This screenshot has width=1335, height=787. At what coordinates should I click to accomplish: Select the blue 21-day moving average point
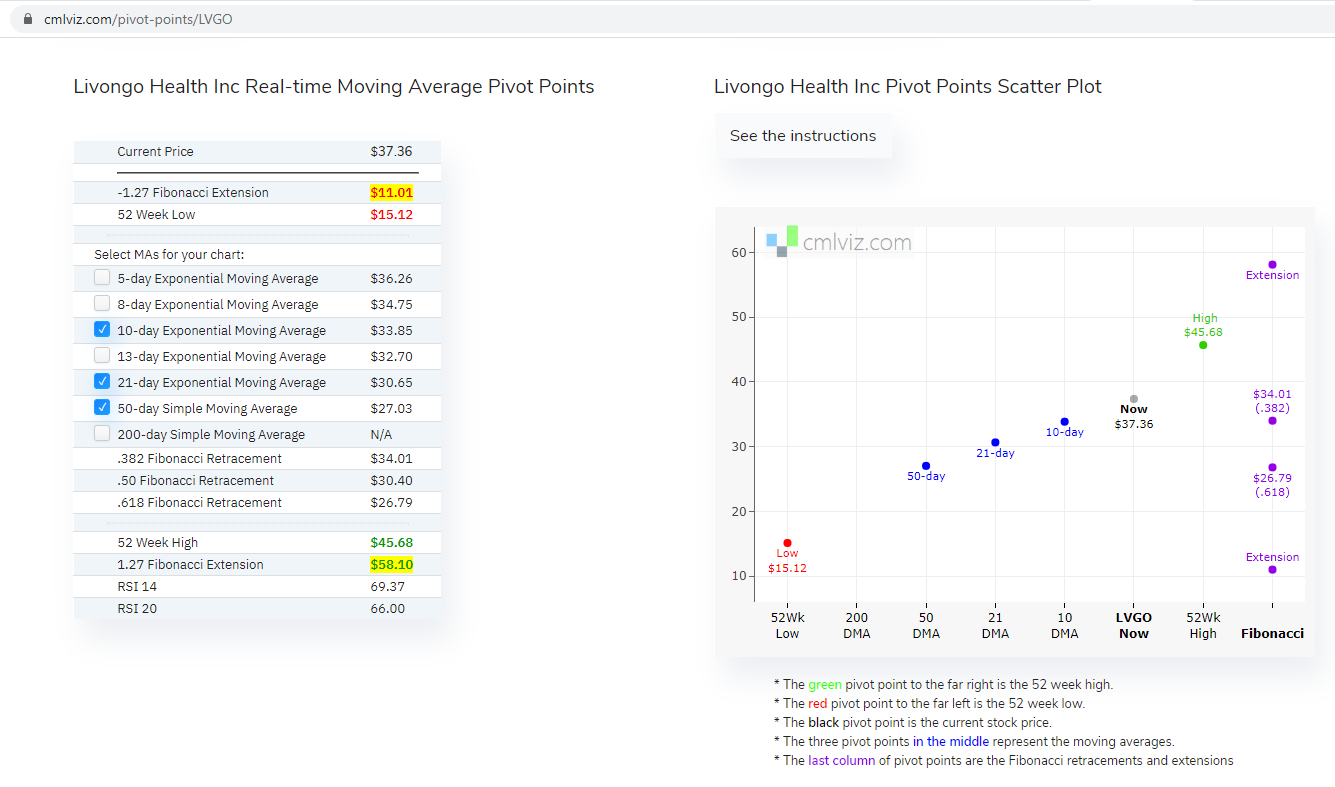click(x=995, y=442)
